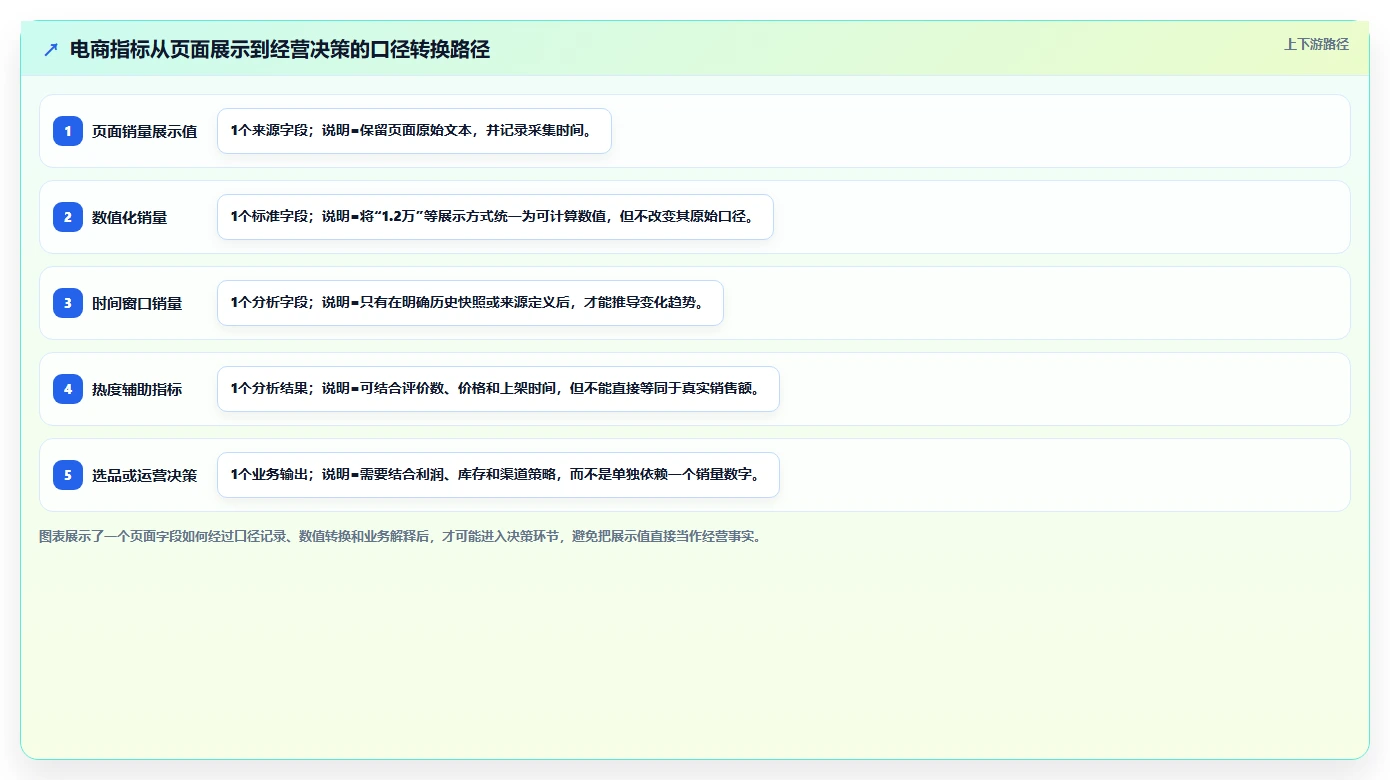Image resolution: width=1390 pixels, height=780 pixels.
Task: Click the box starting 1个标准字段
Action: [x=495, y=217]
